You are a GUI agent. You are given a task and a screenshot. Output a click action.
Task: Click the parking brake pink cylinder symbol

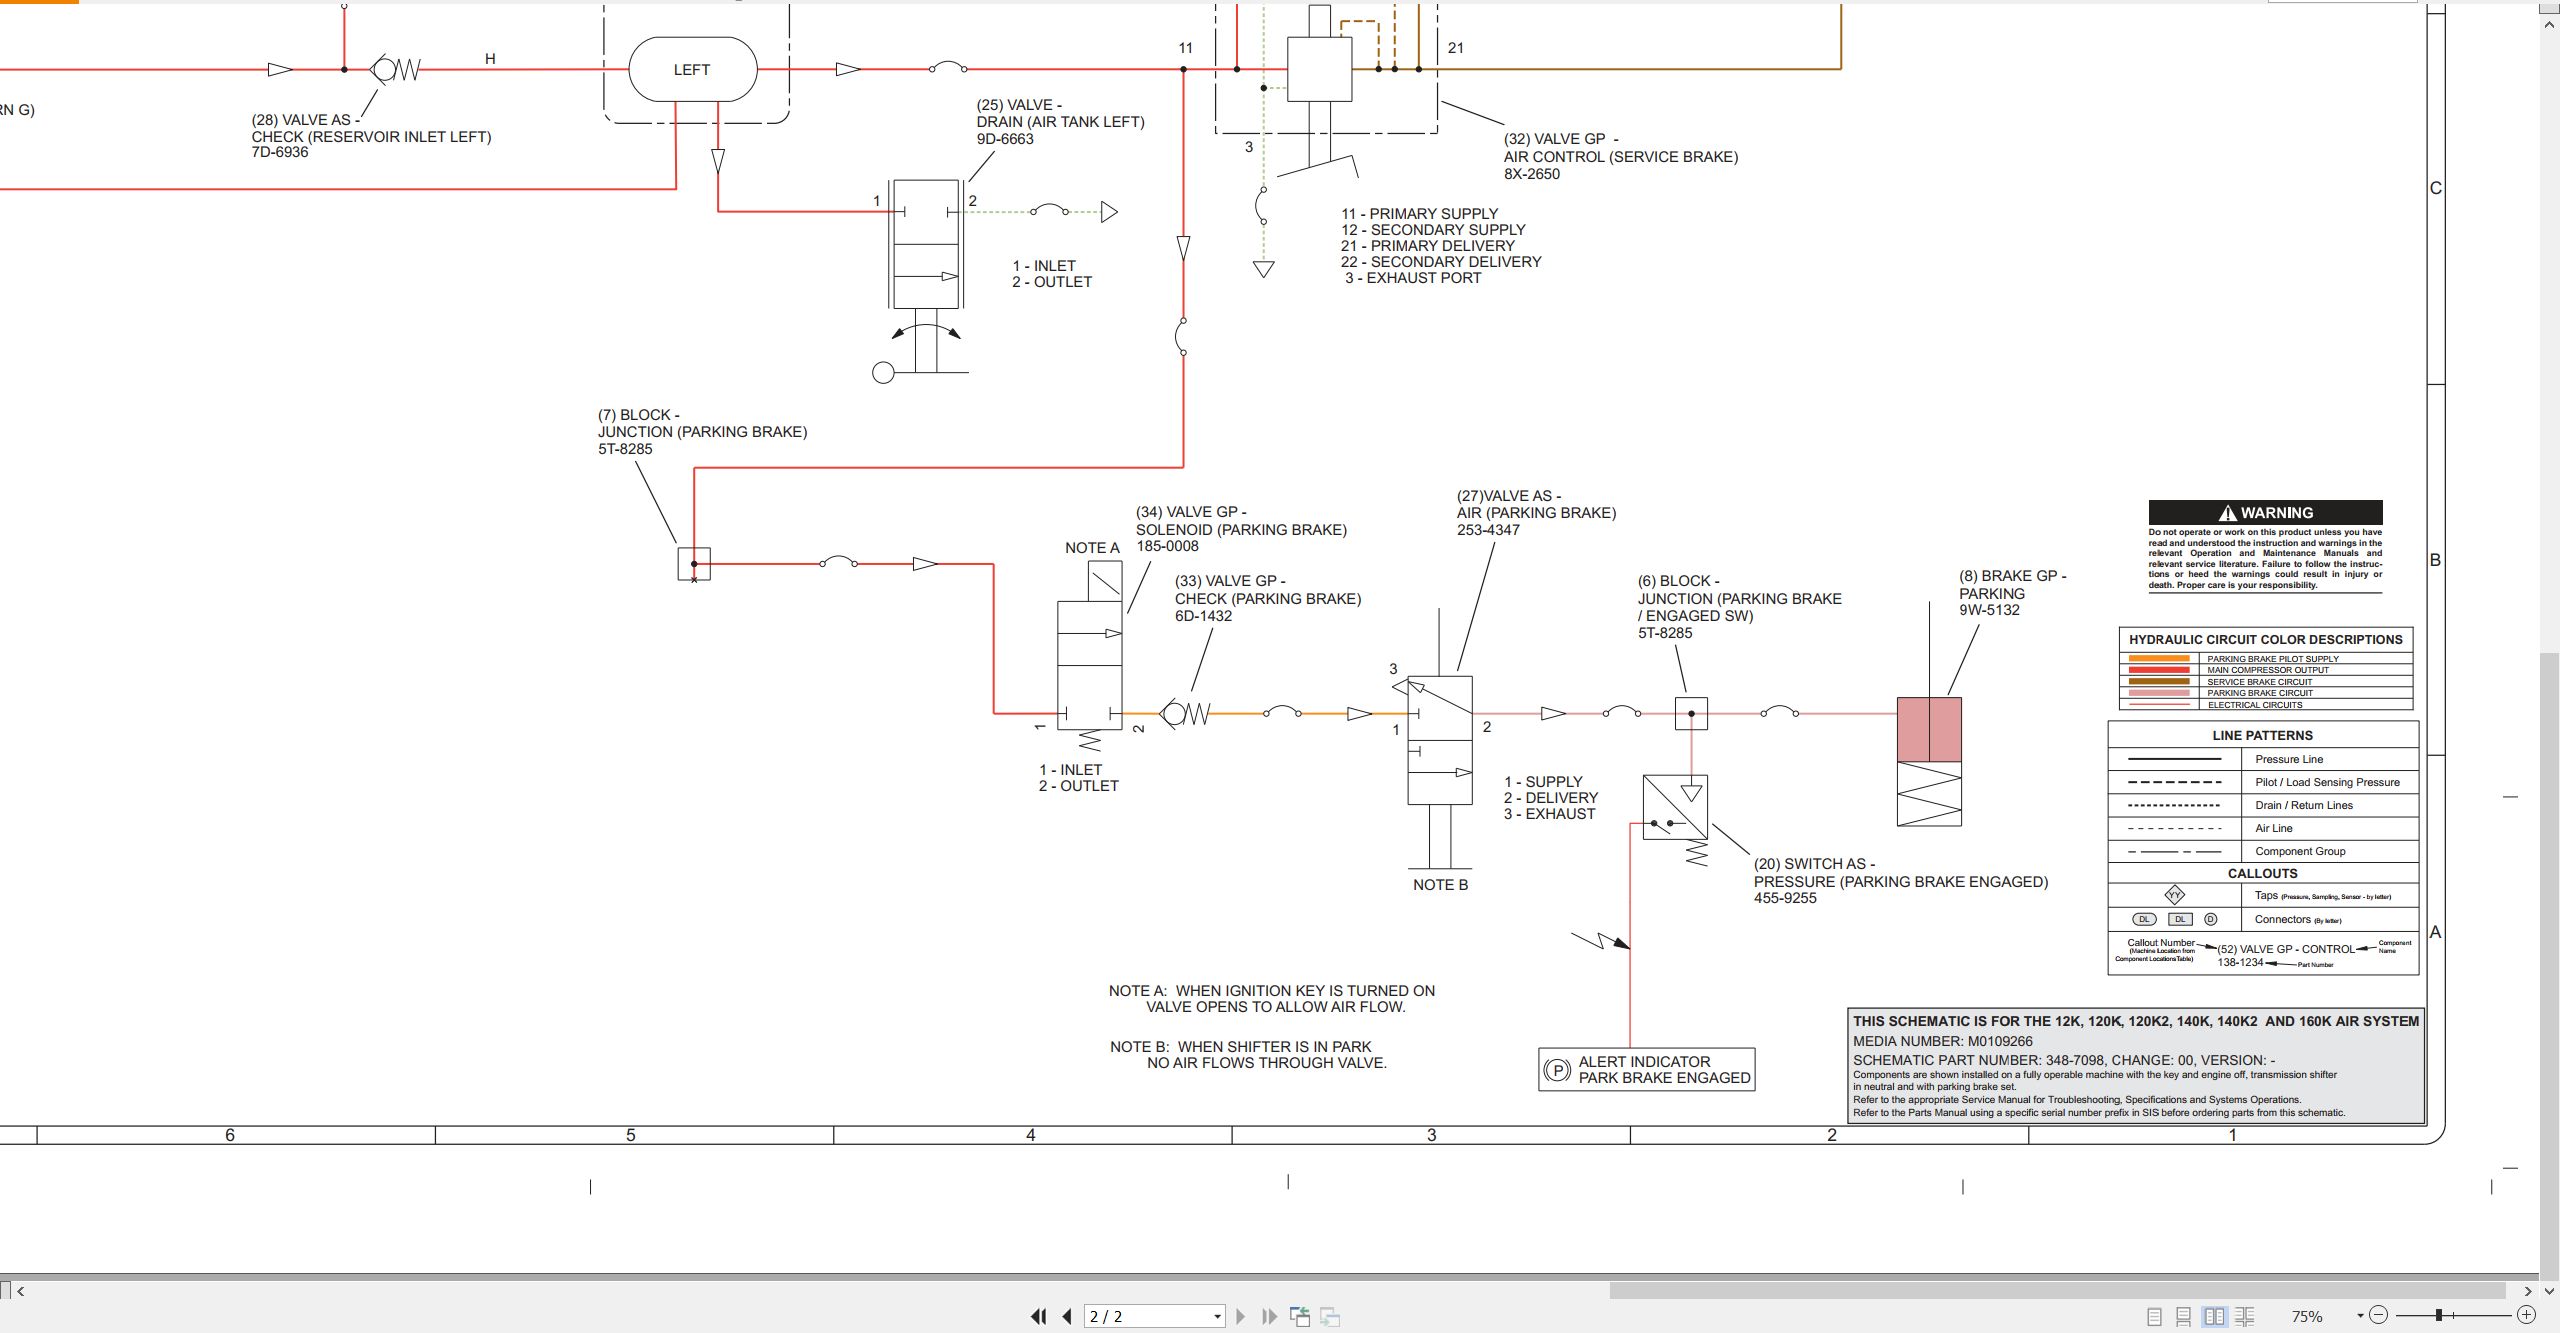point(1929,730)
